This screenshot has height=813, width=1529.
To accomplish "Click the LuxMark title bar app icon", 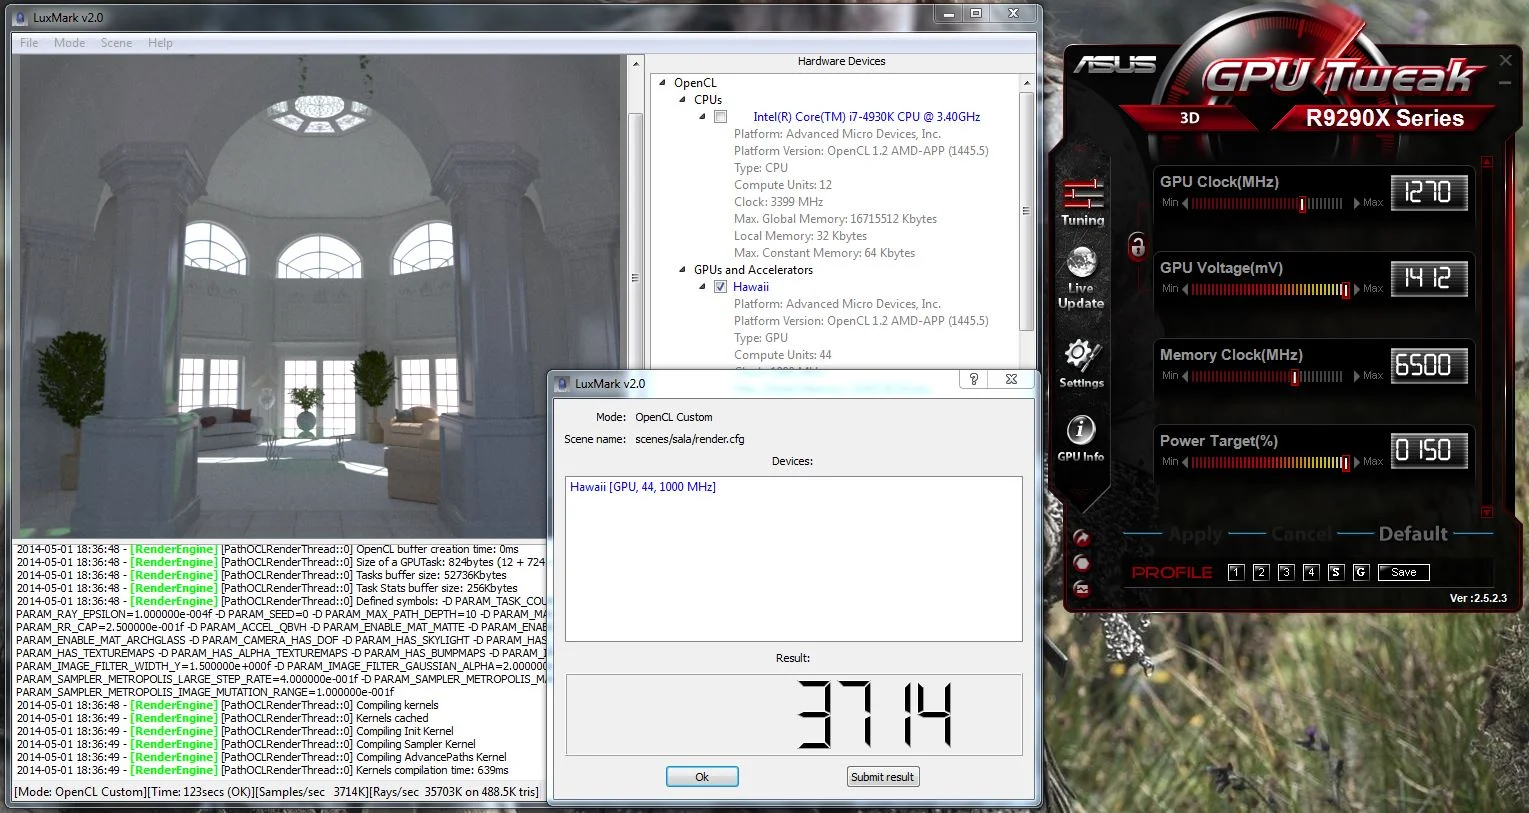I will (x=22, y=17).
